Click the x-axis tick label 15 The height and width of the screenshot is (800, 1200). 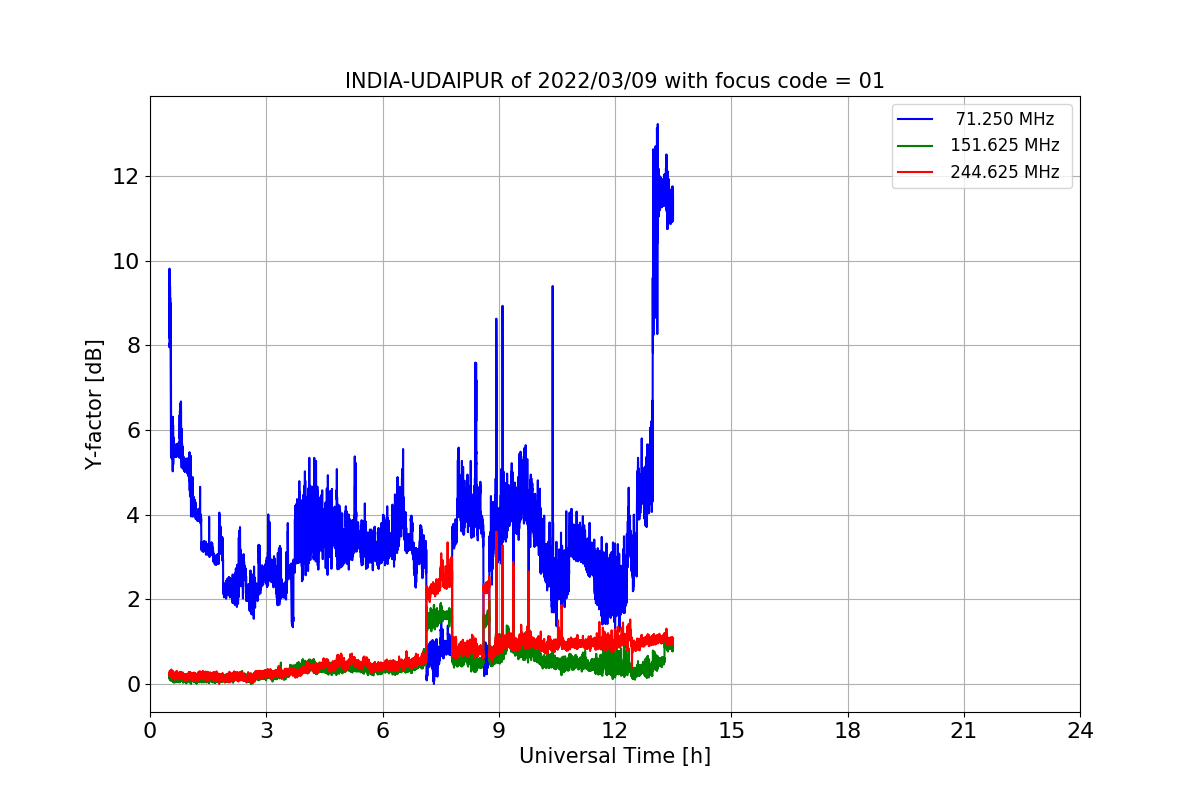tap(731, 730)
